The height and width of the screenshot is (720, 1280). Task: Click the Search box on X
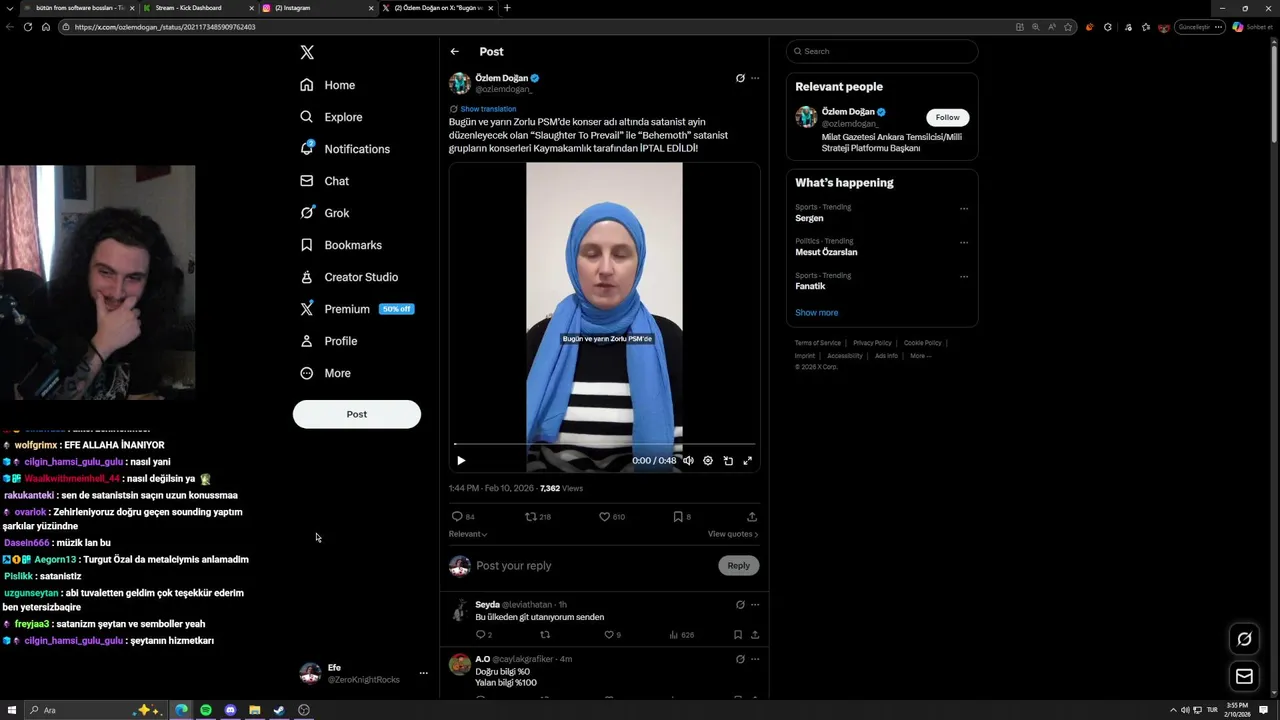pos(882,51)
